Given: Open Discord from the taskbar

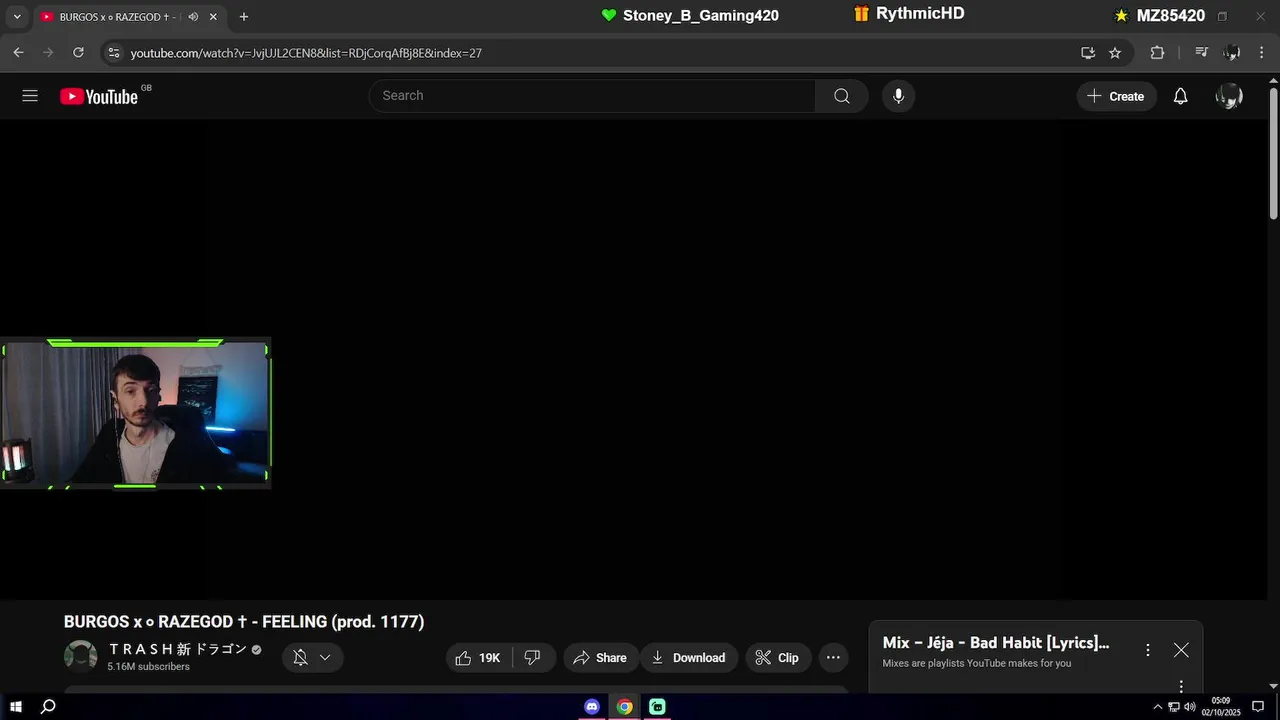Looking at the screenshot, I should 592,706.
